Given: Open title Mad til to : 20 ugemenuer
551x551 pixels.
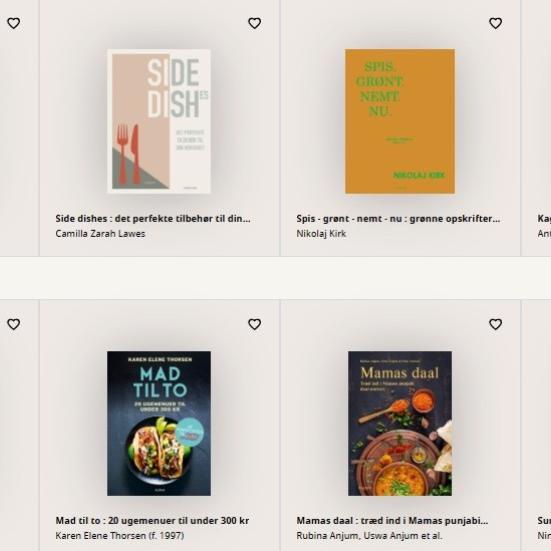Looking at the screenshot, I should tap(152, 520).
